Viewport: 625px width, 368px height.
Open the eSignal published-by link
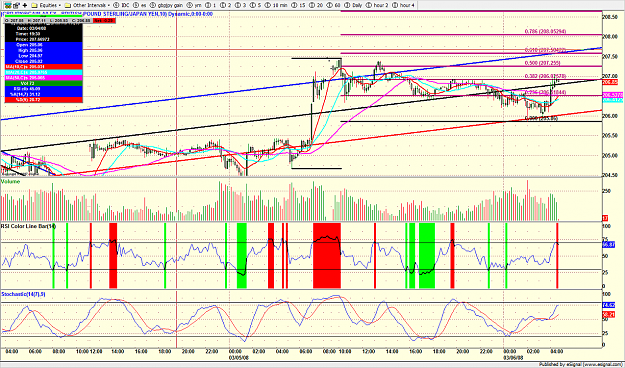point(581,364)
